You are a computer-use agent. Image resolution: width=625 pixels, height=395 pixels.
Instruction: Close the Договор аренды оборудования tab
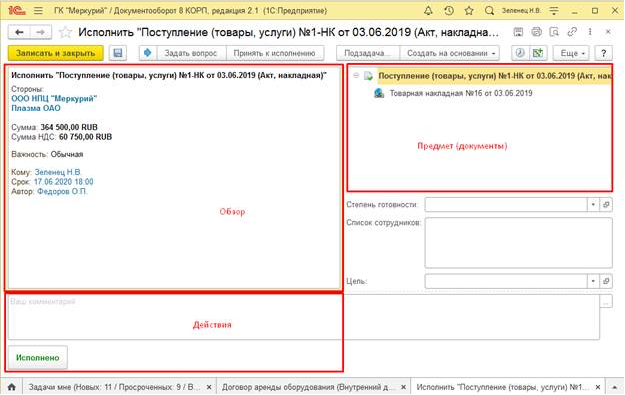click(403, 387)
